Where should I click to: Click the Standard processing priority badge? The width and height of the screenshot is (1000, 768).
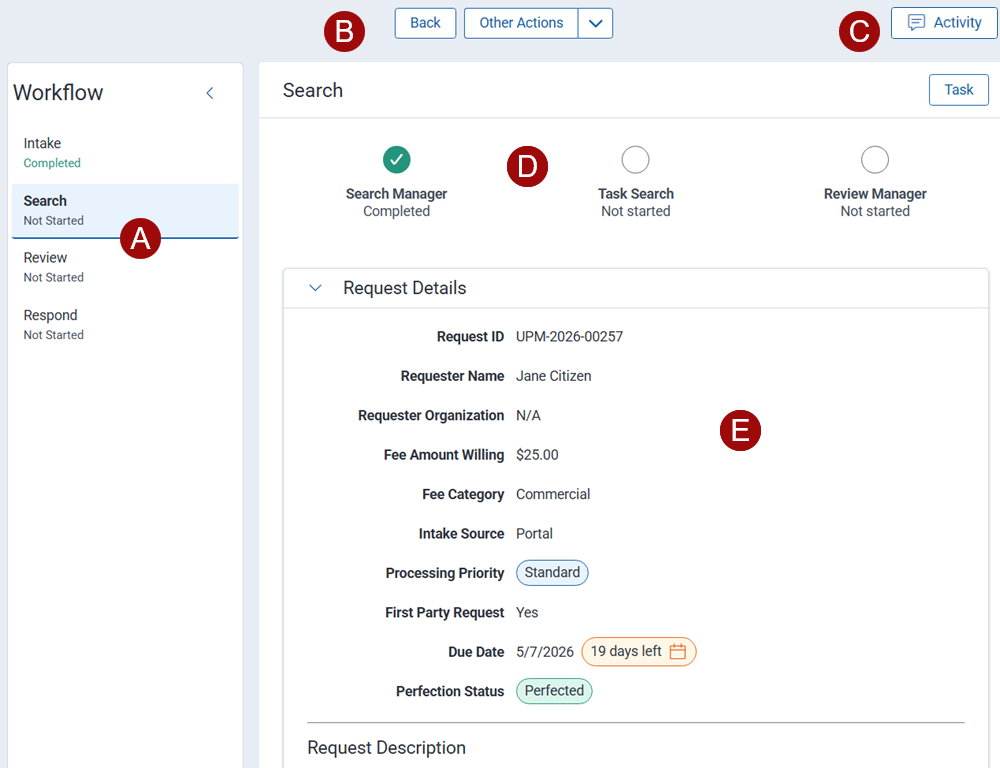[x=552, y=573]
